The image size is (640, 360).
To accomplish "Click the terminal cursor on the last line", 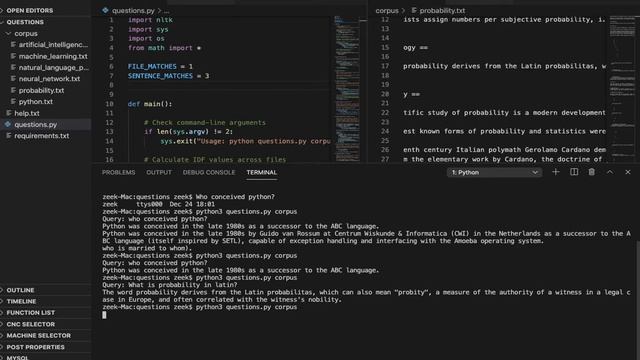I will [104, 315].
